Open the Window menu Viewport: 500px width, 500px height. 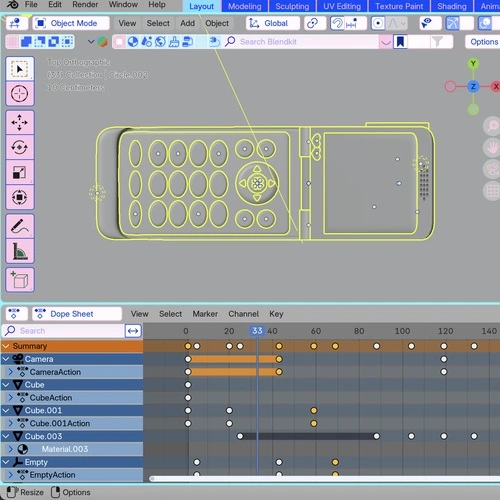(123, 5)
